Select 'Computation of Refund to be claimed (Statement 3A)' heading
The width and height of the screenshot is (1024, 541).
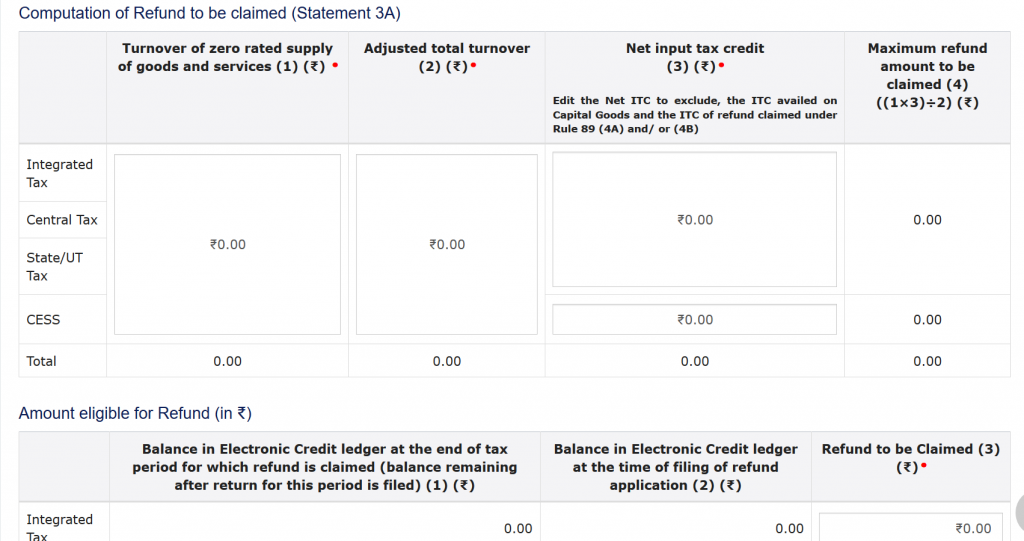coord(210,13)
